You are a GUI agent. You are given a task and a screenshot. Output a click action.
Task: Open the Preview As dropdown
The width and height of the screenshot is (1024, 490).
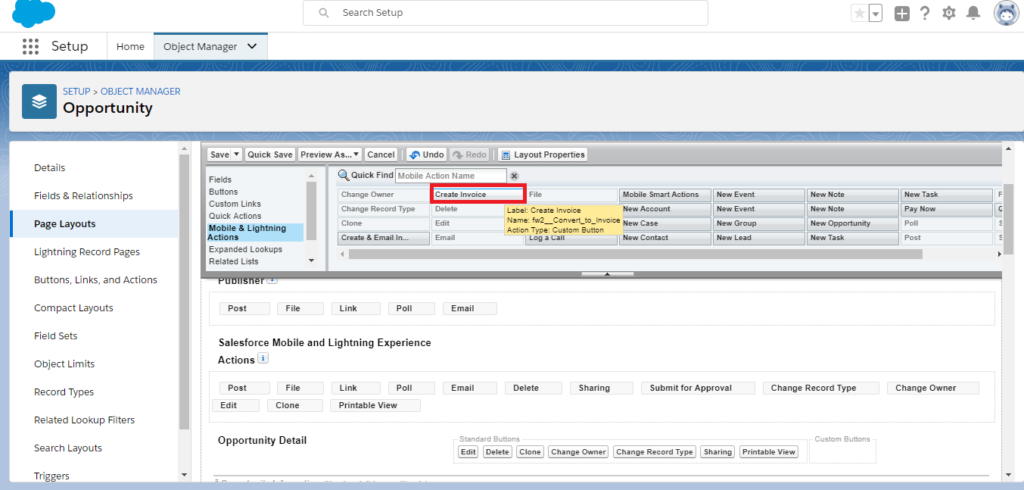(x=329, y=155)
